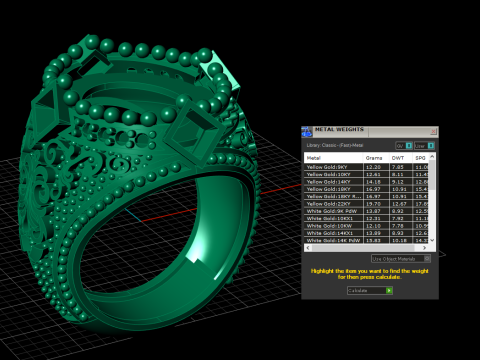Select the Yellow Gold:14KY row
This screenshot has height=360, width=480.
366,182
